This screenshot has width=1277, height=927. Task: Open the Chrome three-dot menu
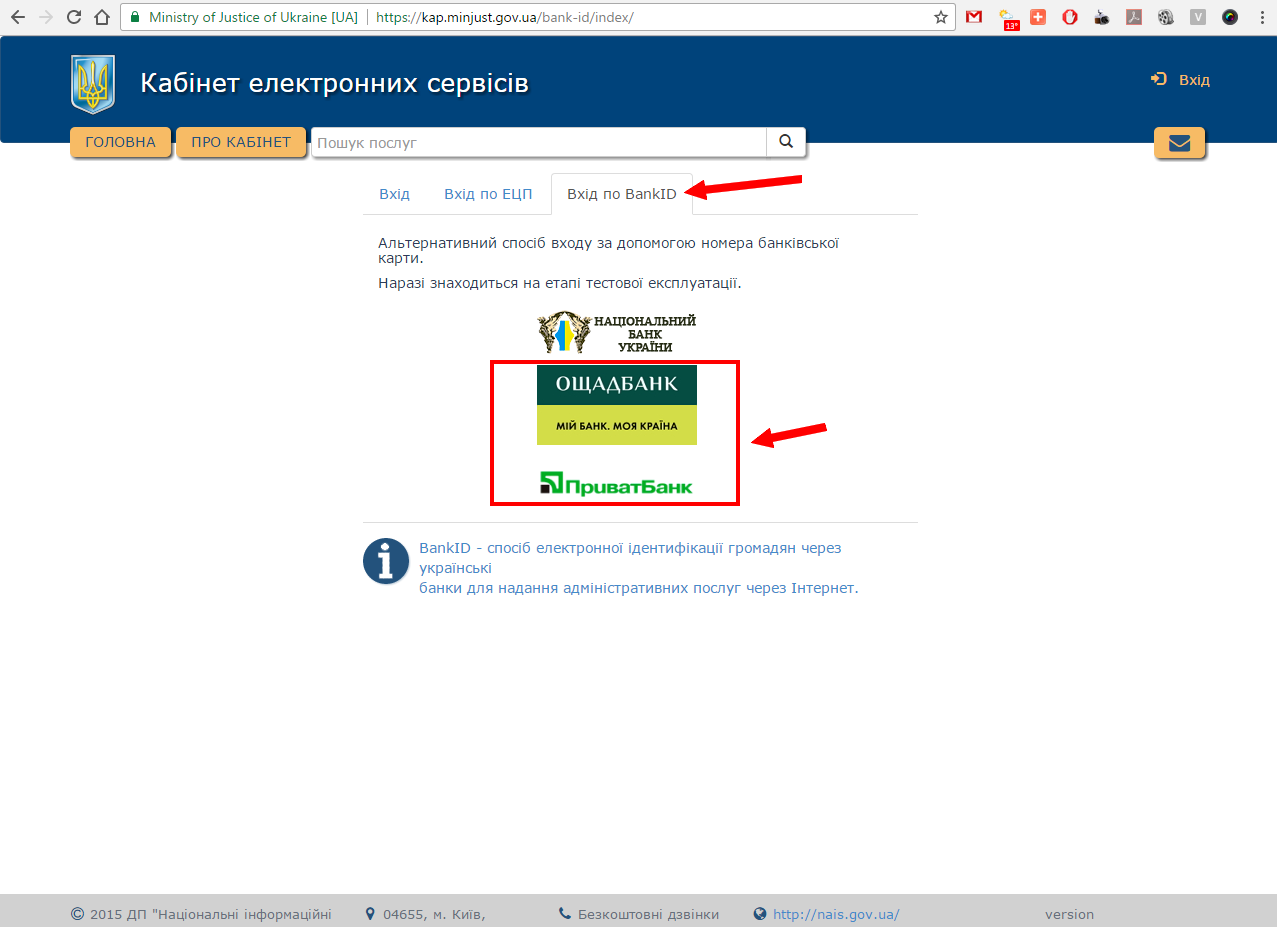click(x=1260, y=17)
